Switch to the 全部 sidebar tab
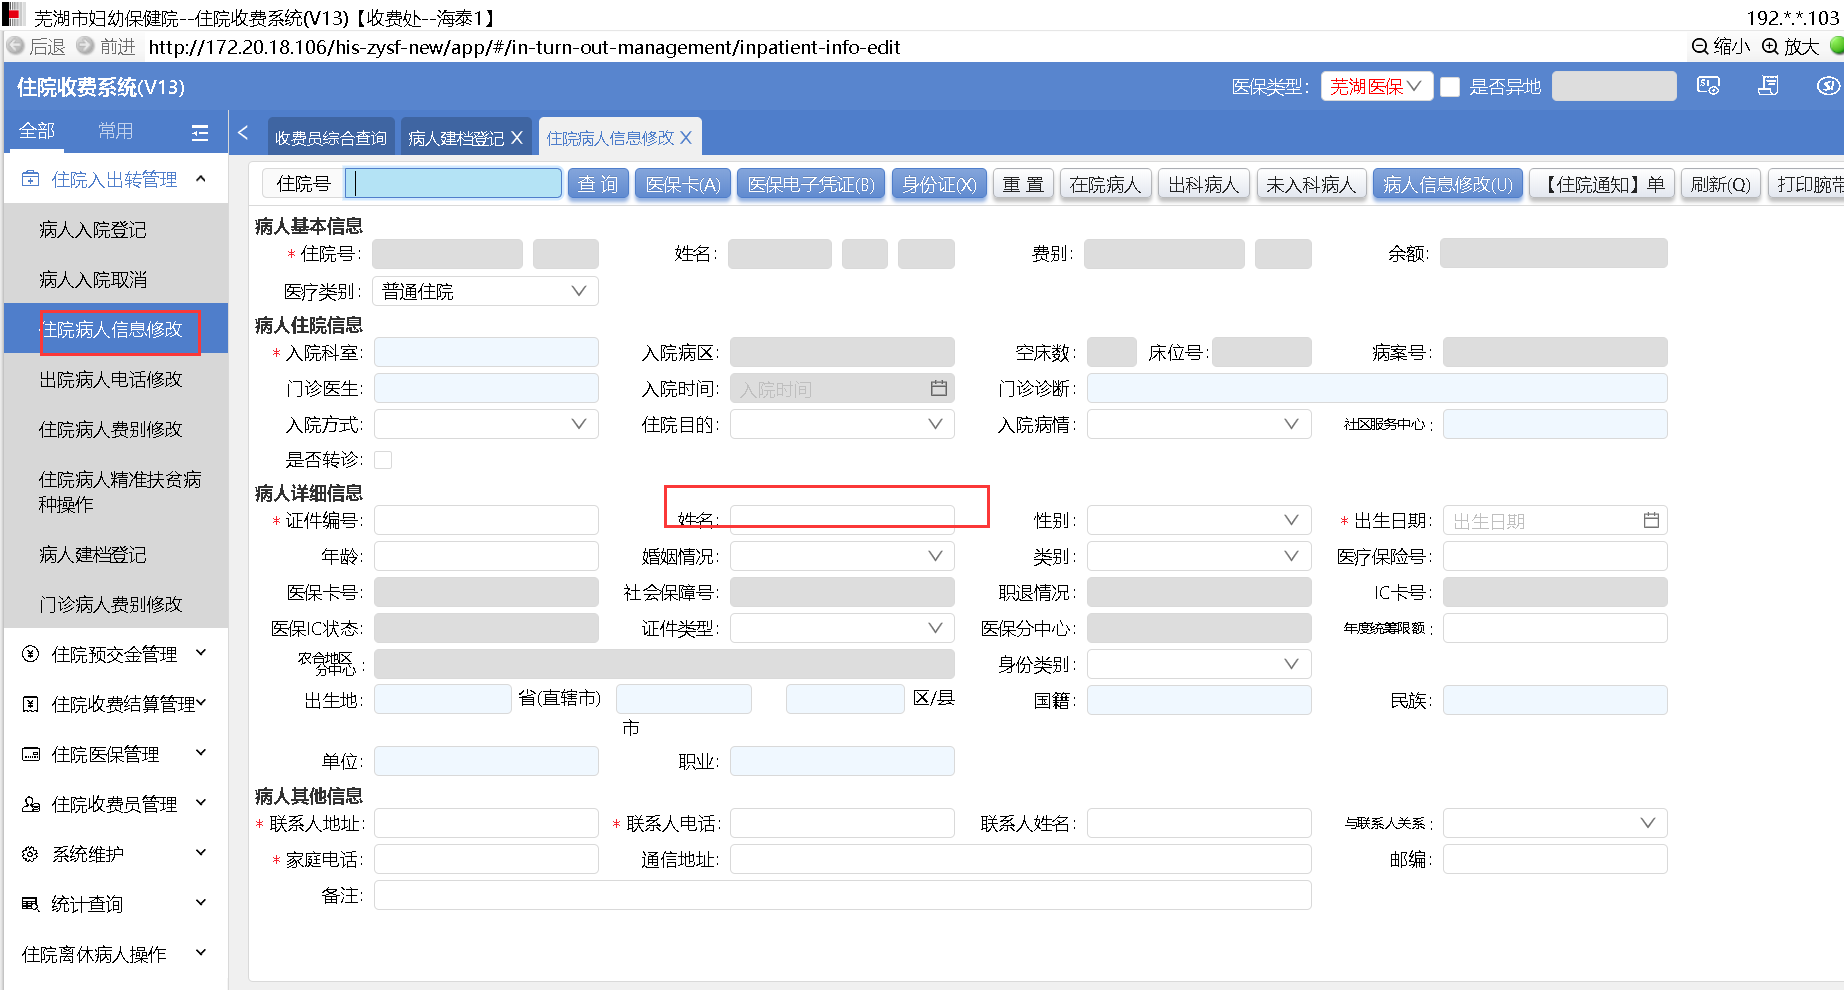The width and height of the screenshot is (1844, 990). (x=37, y=131)
